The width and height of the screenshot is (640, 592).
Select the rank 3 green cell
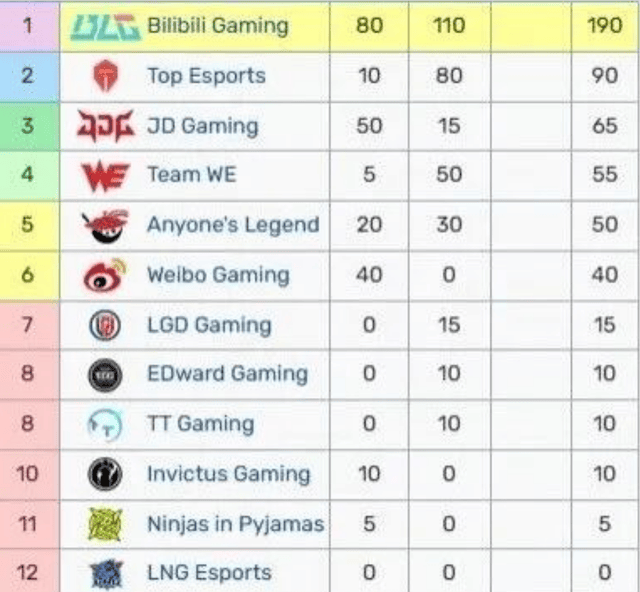click(x=29, y=127)
